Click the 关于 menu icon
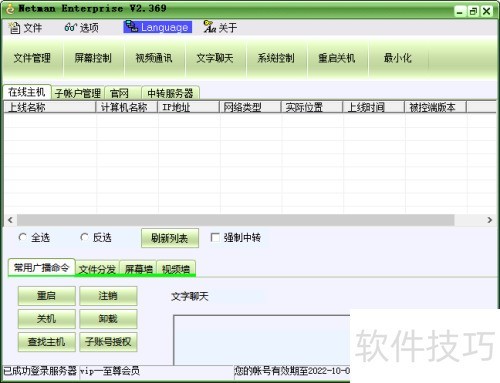Screen dimensions: 500x383 (x=210, y=27)
